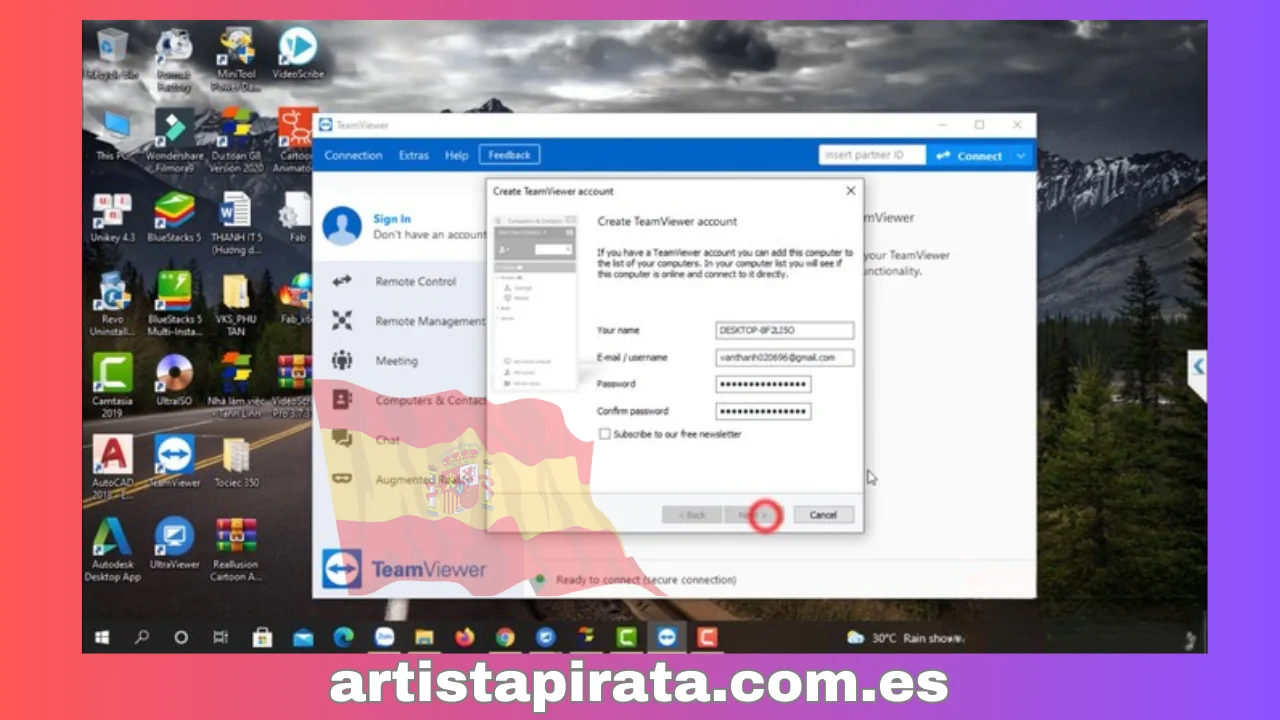The image size is (1280, 720).
Task: Open the Extras menu
Action: [x=414, y=155]
